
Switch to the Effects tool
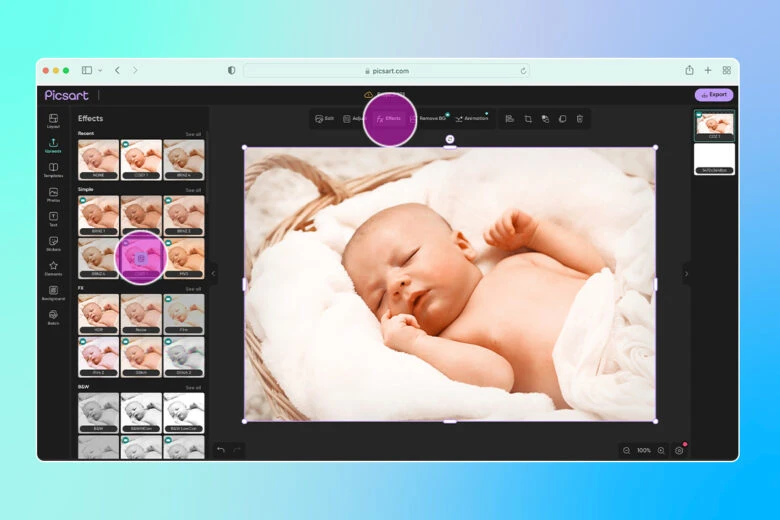pyautogui.click(x=389, y=119)
